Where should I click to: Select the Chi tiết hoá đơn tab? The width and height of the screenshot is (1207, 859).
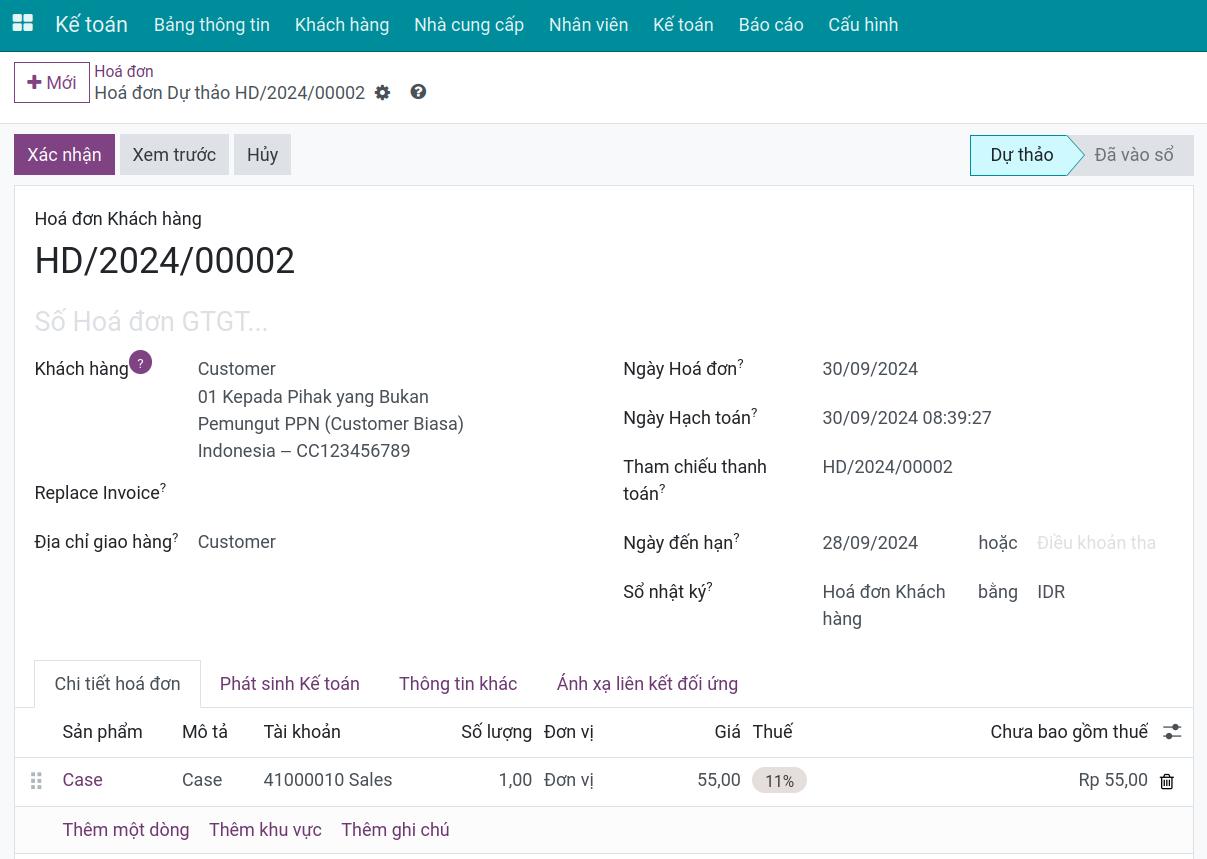coord(118,684)
